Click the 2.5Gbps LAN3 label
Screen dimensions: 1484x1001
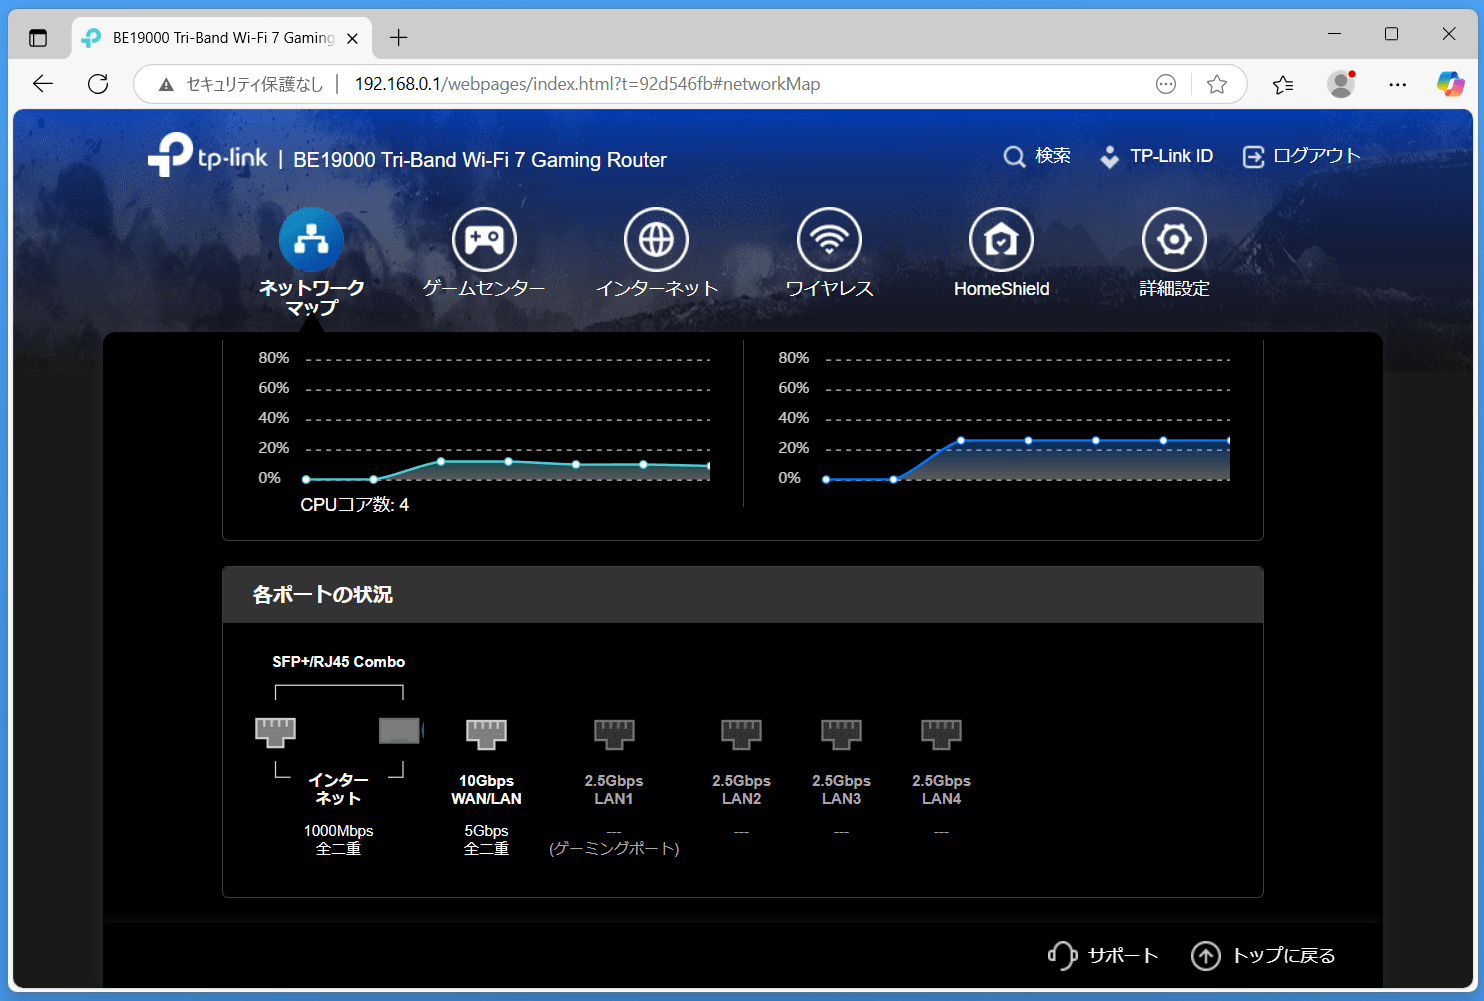point(841,790)
